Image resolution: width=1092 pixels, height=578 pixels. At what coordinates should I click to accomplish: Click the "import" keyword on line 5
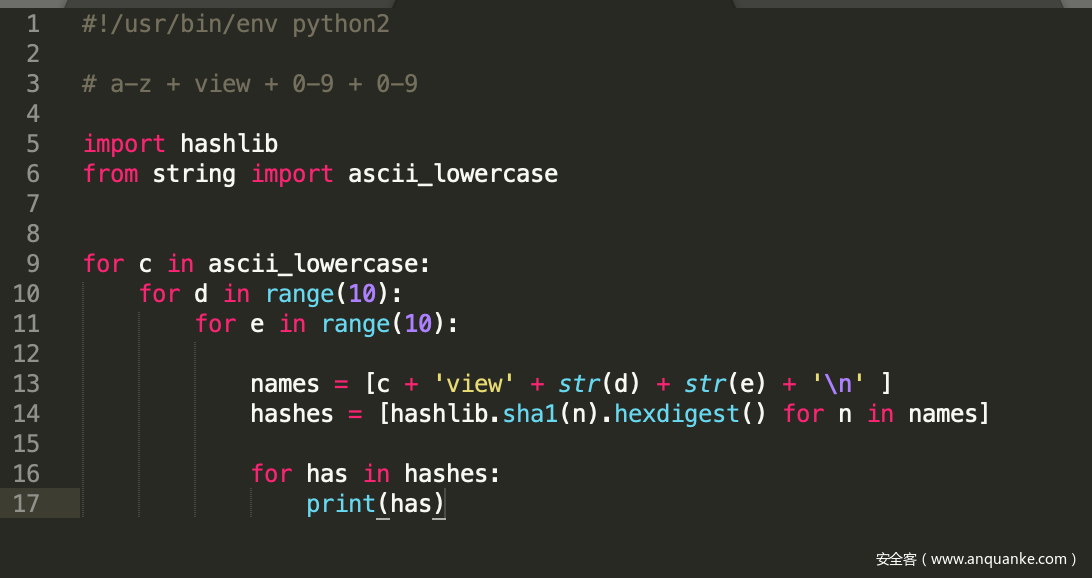coord(124,144)
